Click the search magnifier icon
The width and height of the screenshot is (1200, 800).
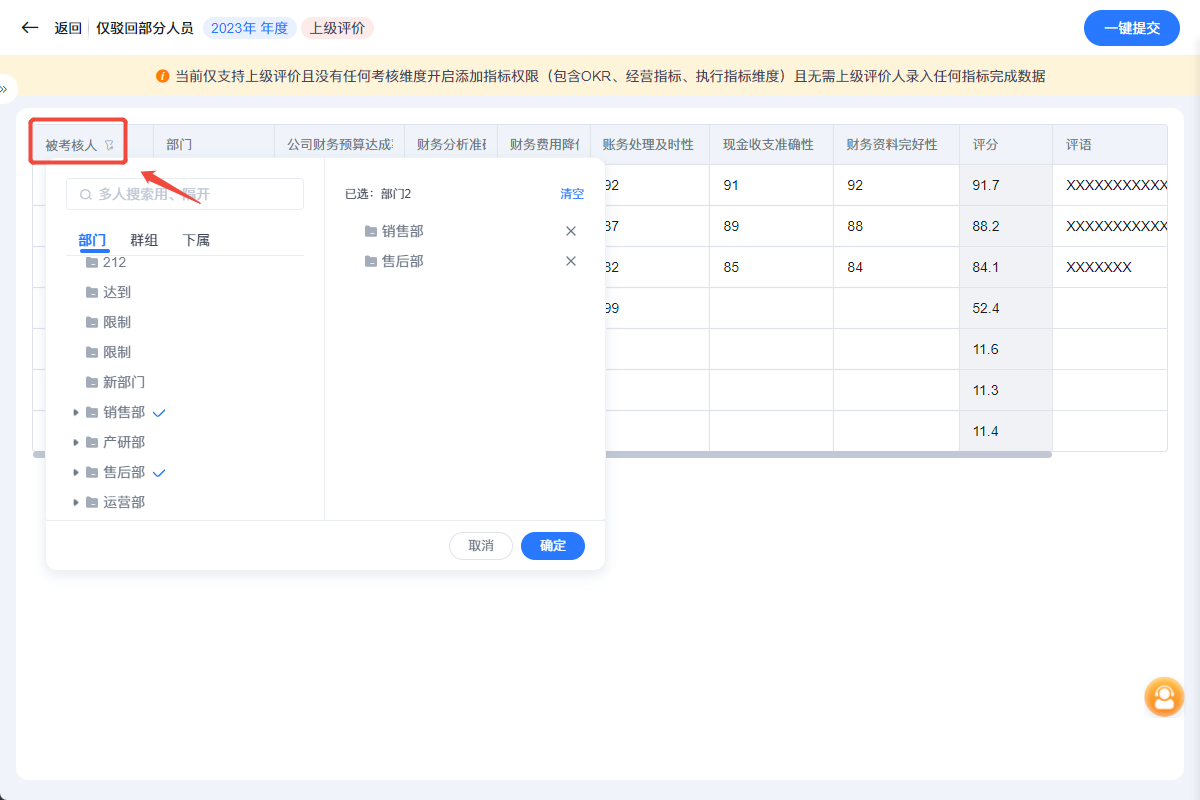tap(86, 194)
